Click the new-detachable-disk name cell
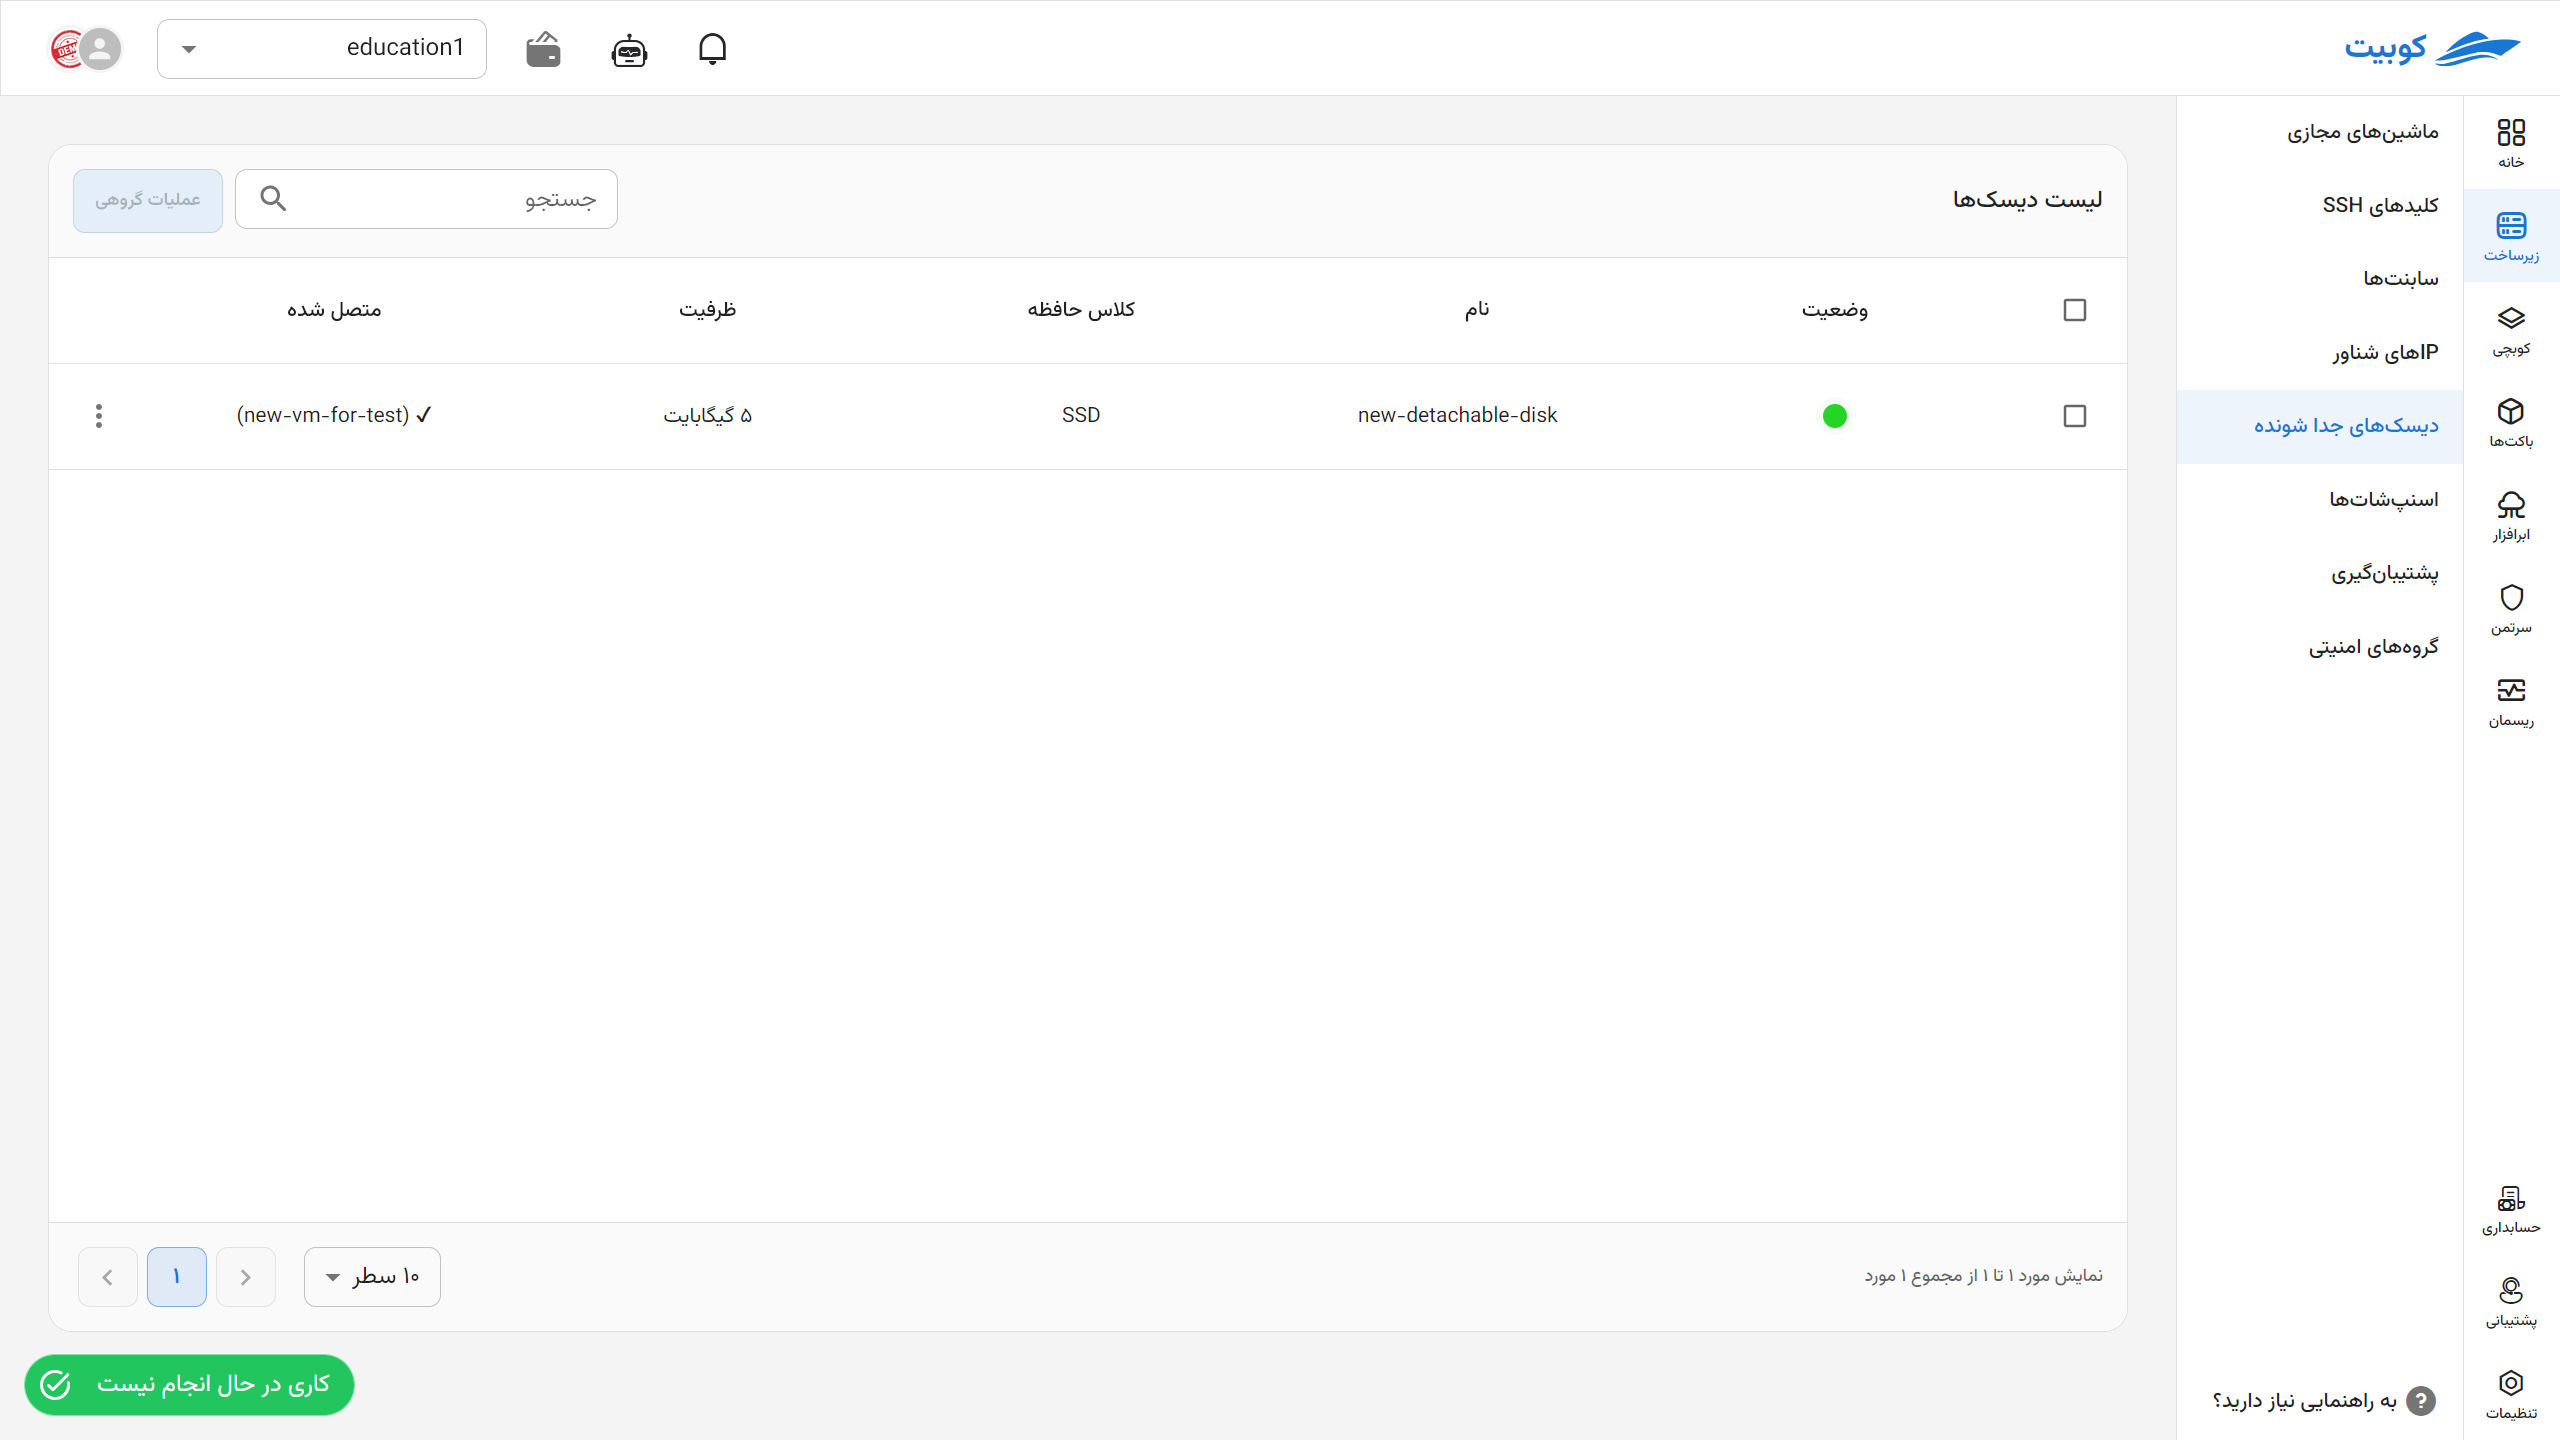 click(1457, 415)
